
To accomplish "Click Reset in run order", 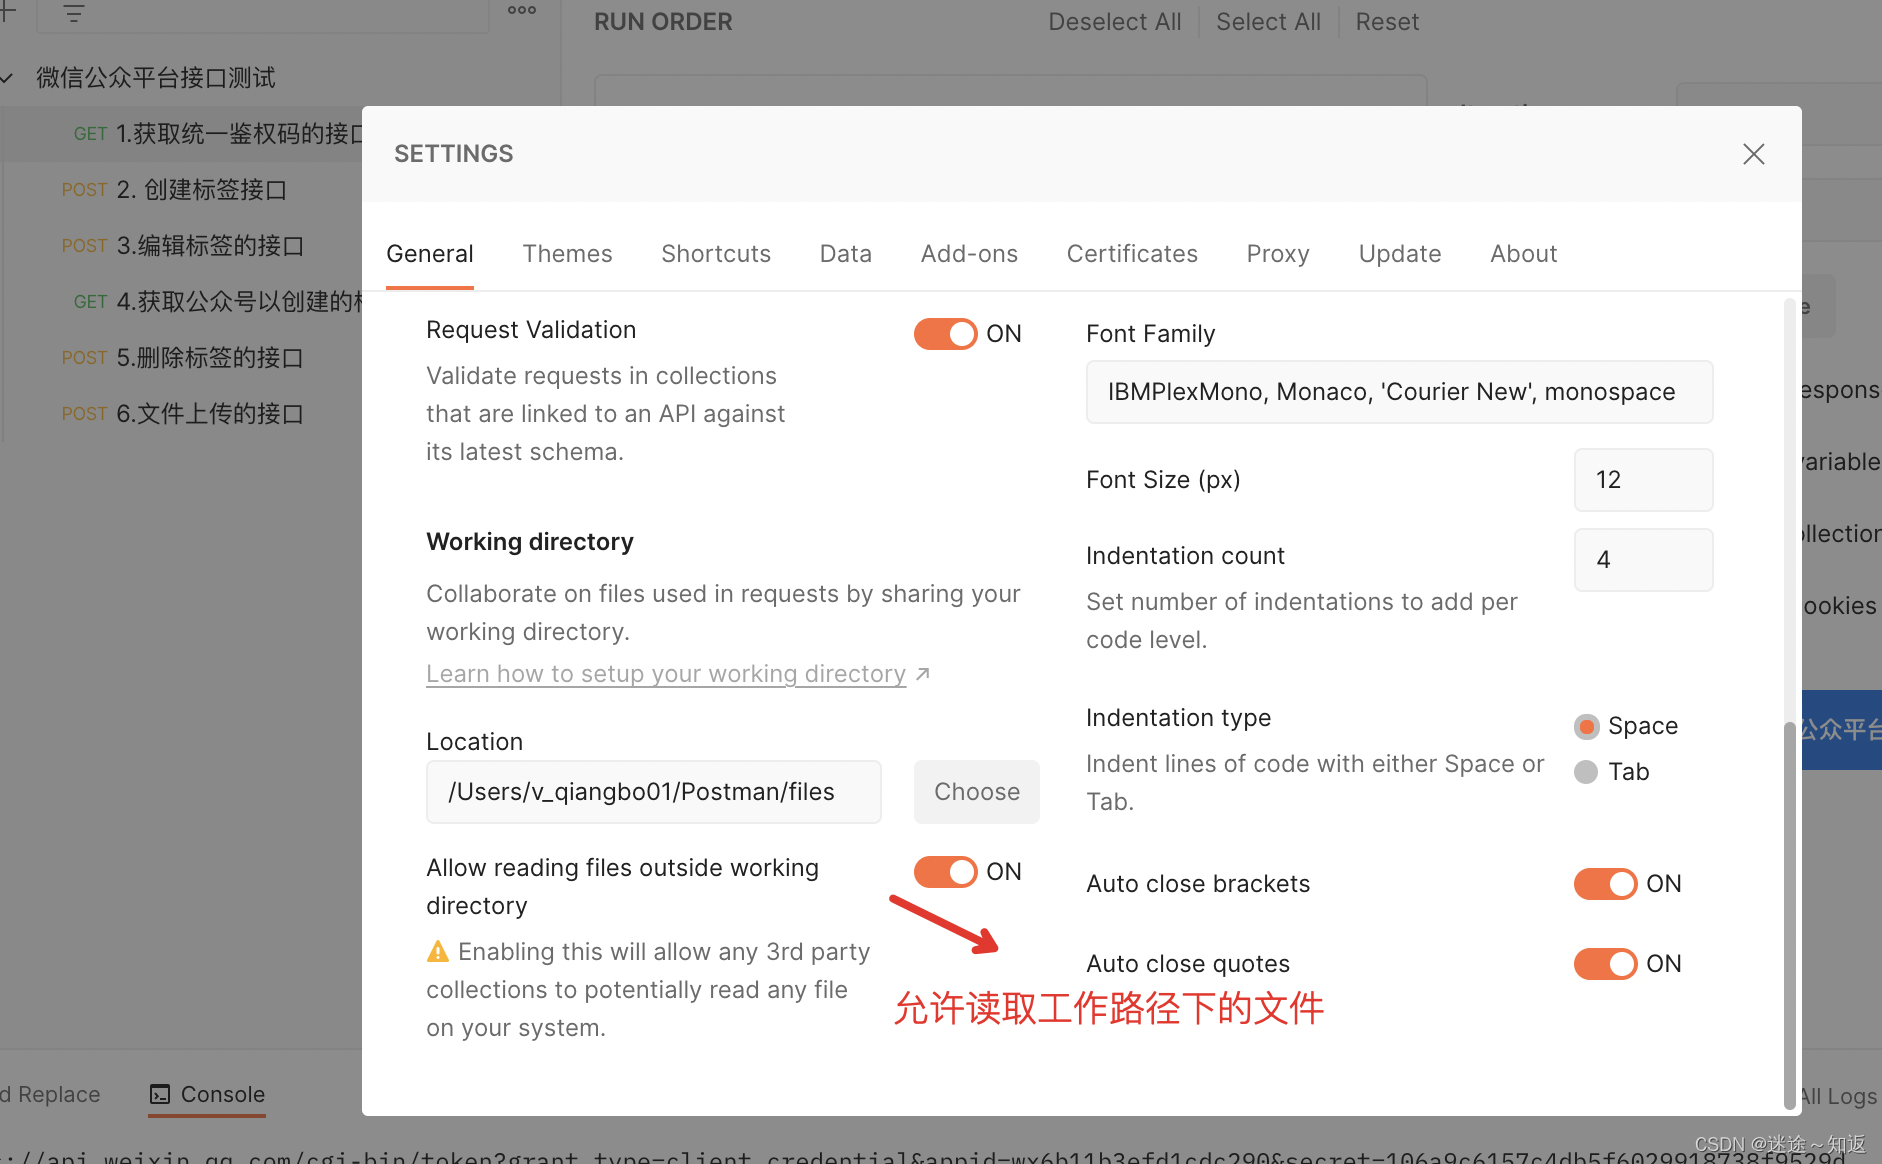I will tap(1387, 22).
